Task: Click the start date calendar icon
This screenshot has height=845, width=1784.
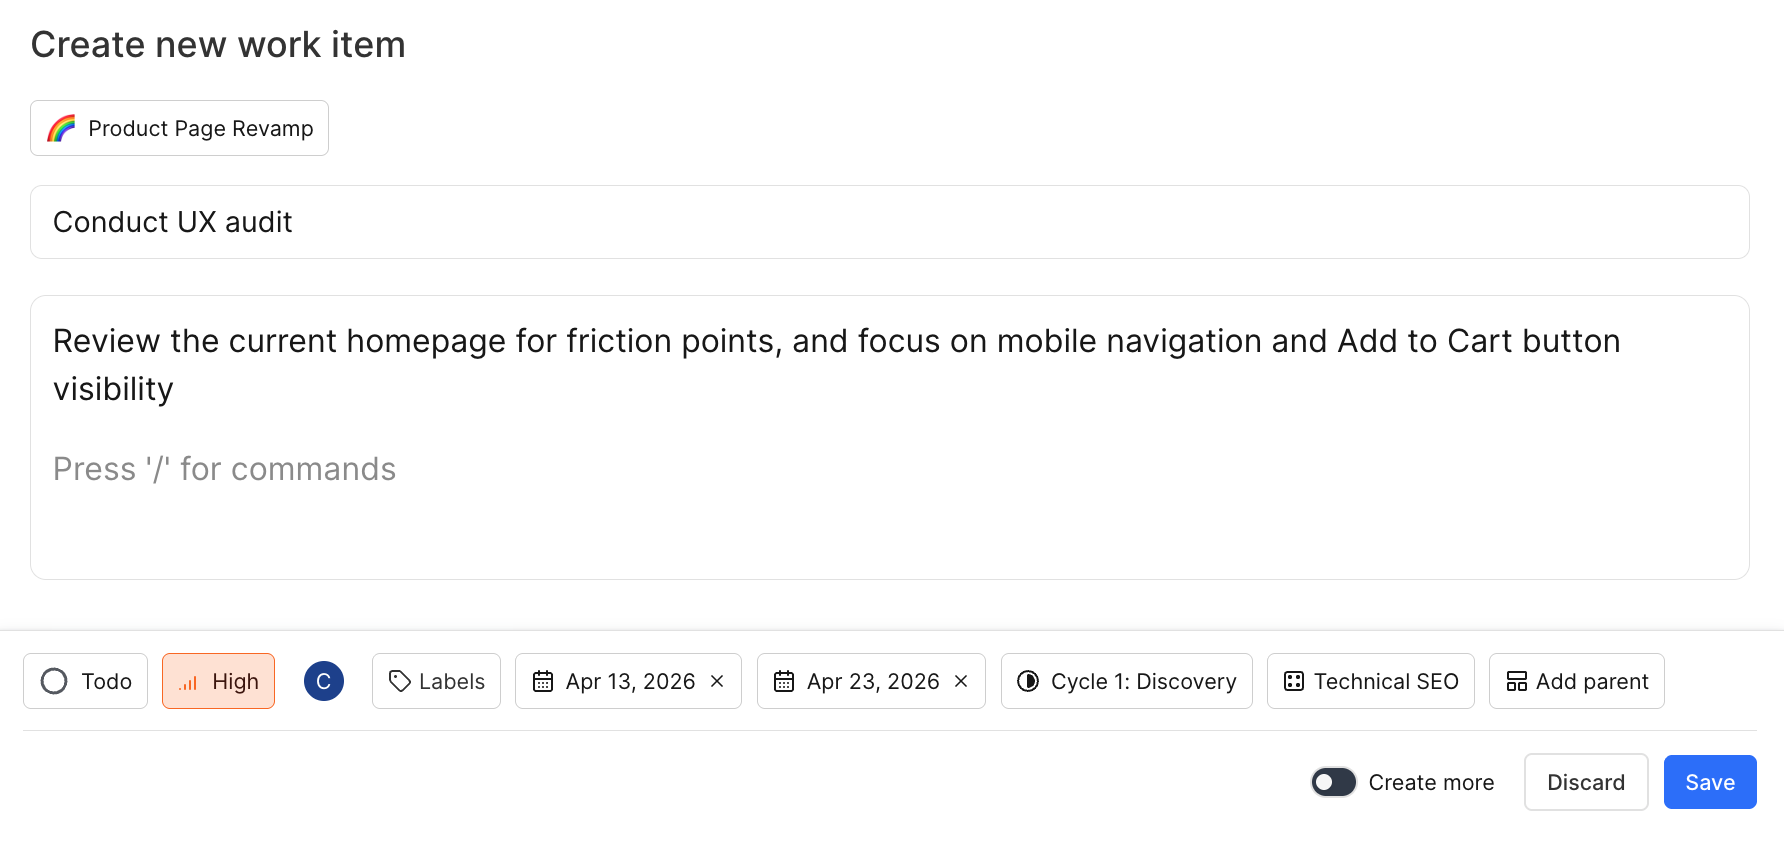Action: 543,681
